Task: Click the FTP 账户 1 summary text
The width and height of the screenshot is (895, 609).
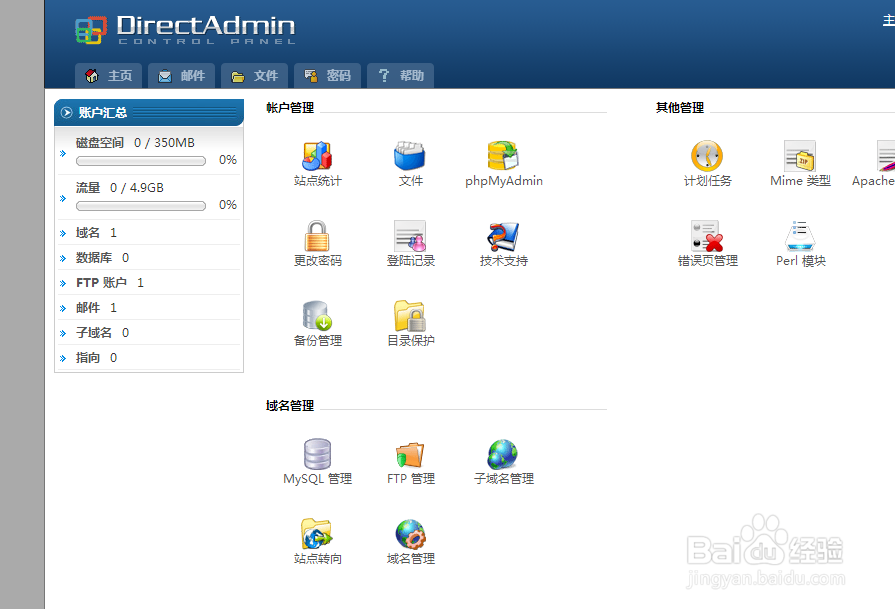Action: (x=110, y=283)
